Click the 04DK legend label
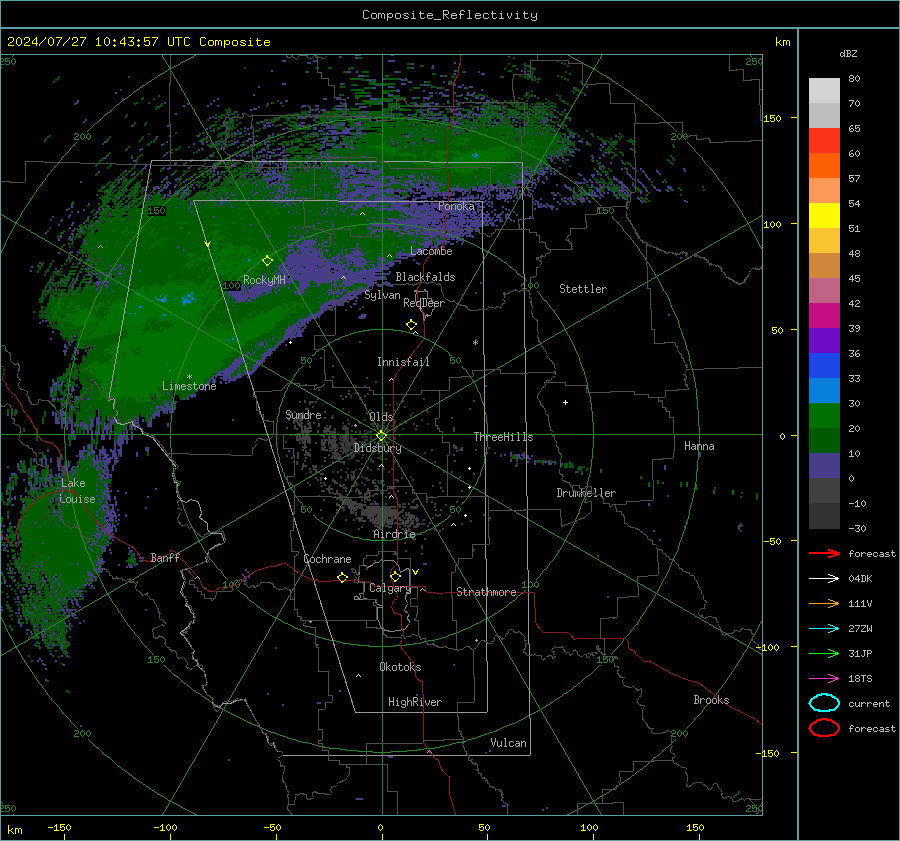900x841 pixels. point(860,579)
